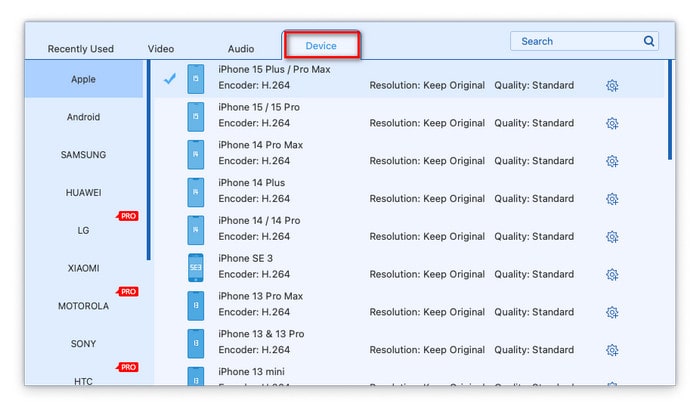The height and width of the screenshot is (413, 700).
Task: Select the HUAWEI brand category
Action: coord(84,192)
